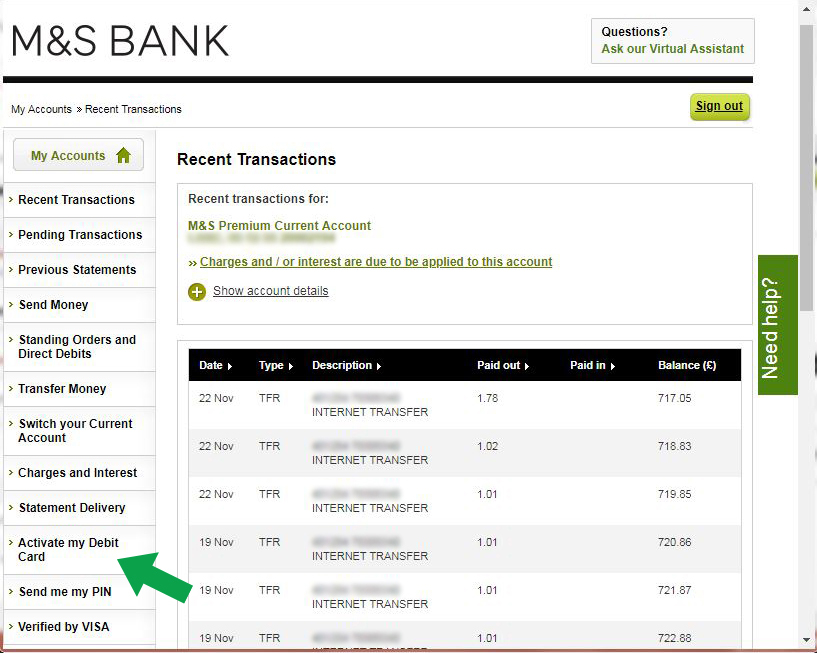Image resolution: width=817 pixels, height=653 pixels.
Task: Open Statement Delivery in the sidebar
Action: tap(71, 508)
